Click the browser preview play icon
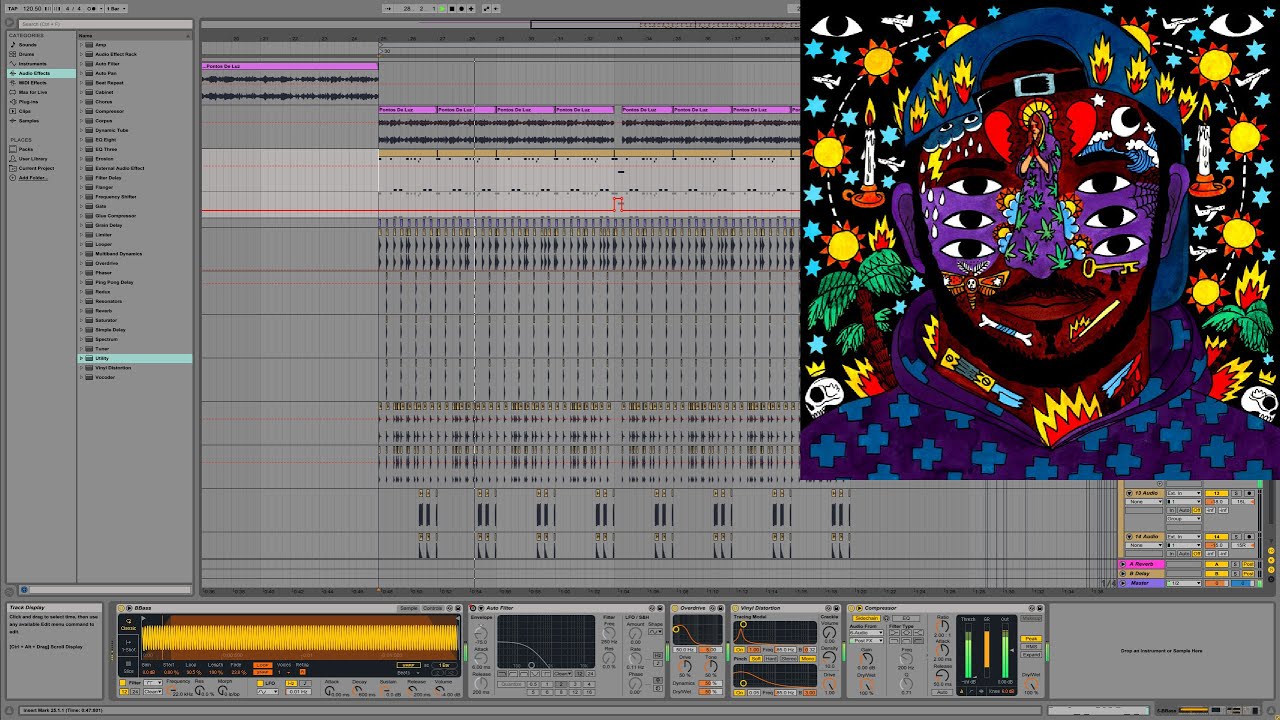The width and height of the screenshot is (1280, 720). tap(24, 590)
